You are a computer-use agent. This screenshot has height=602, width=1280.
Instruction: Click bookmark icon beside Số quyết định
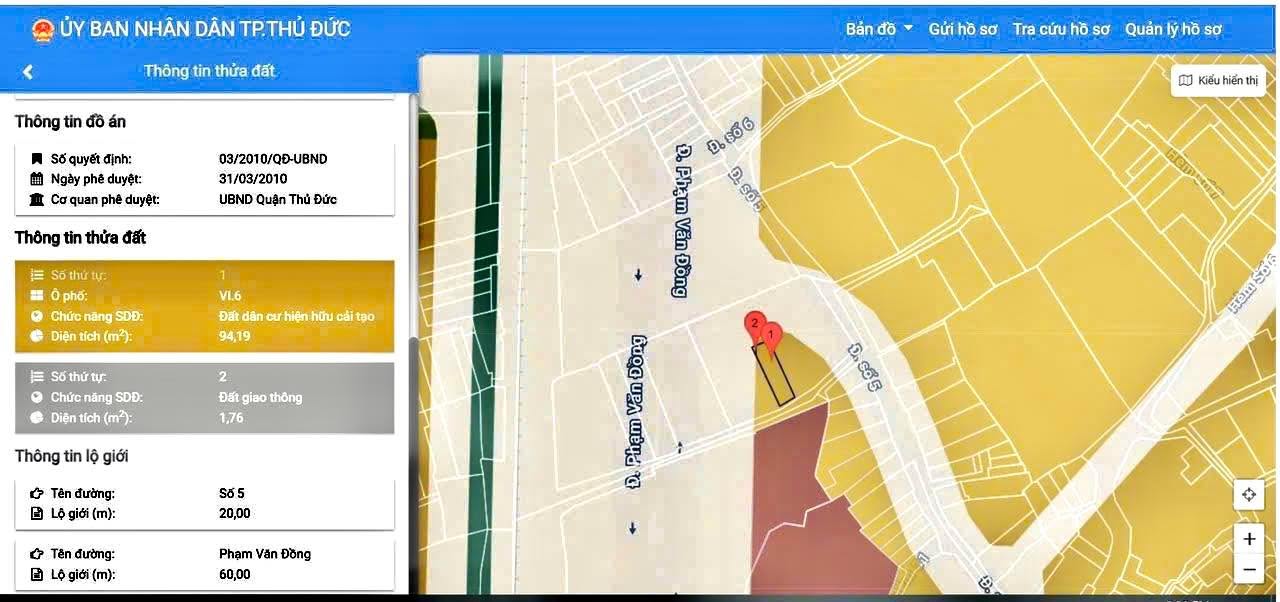[37, 159]
